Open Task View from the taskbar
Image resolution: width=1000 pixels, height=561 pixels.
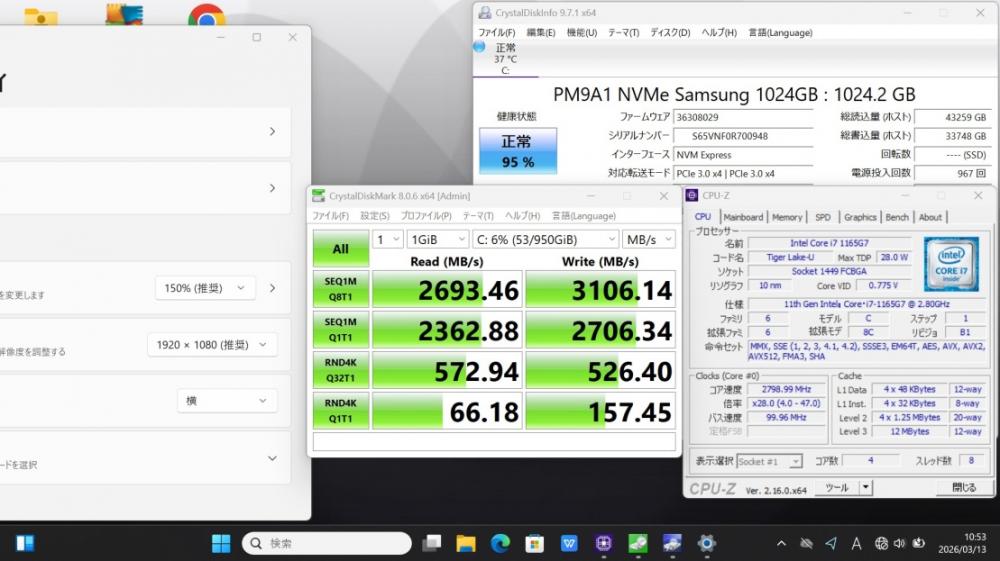pos(432,543)
